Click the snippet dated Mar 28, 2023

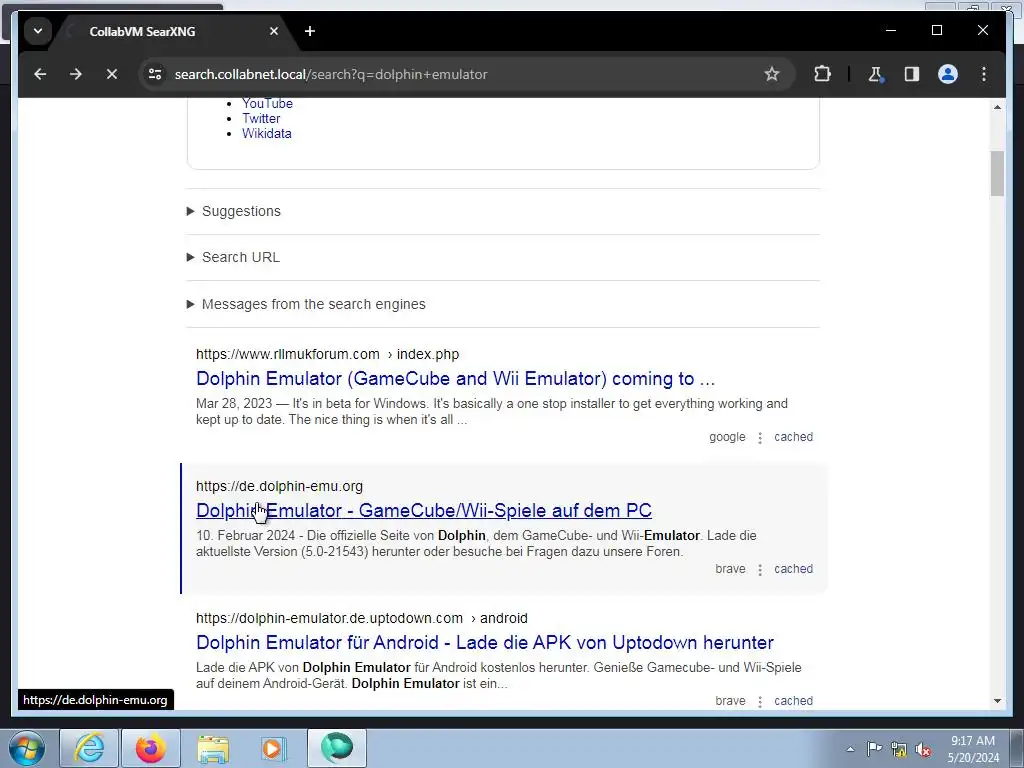(492, 411)
